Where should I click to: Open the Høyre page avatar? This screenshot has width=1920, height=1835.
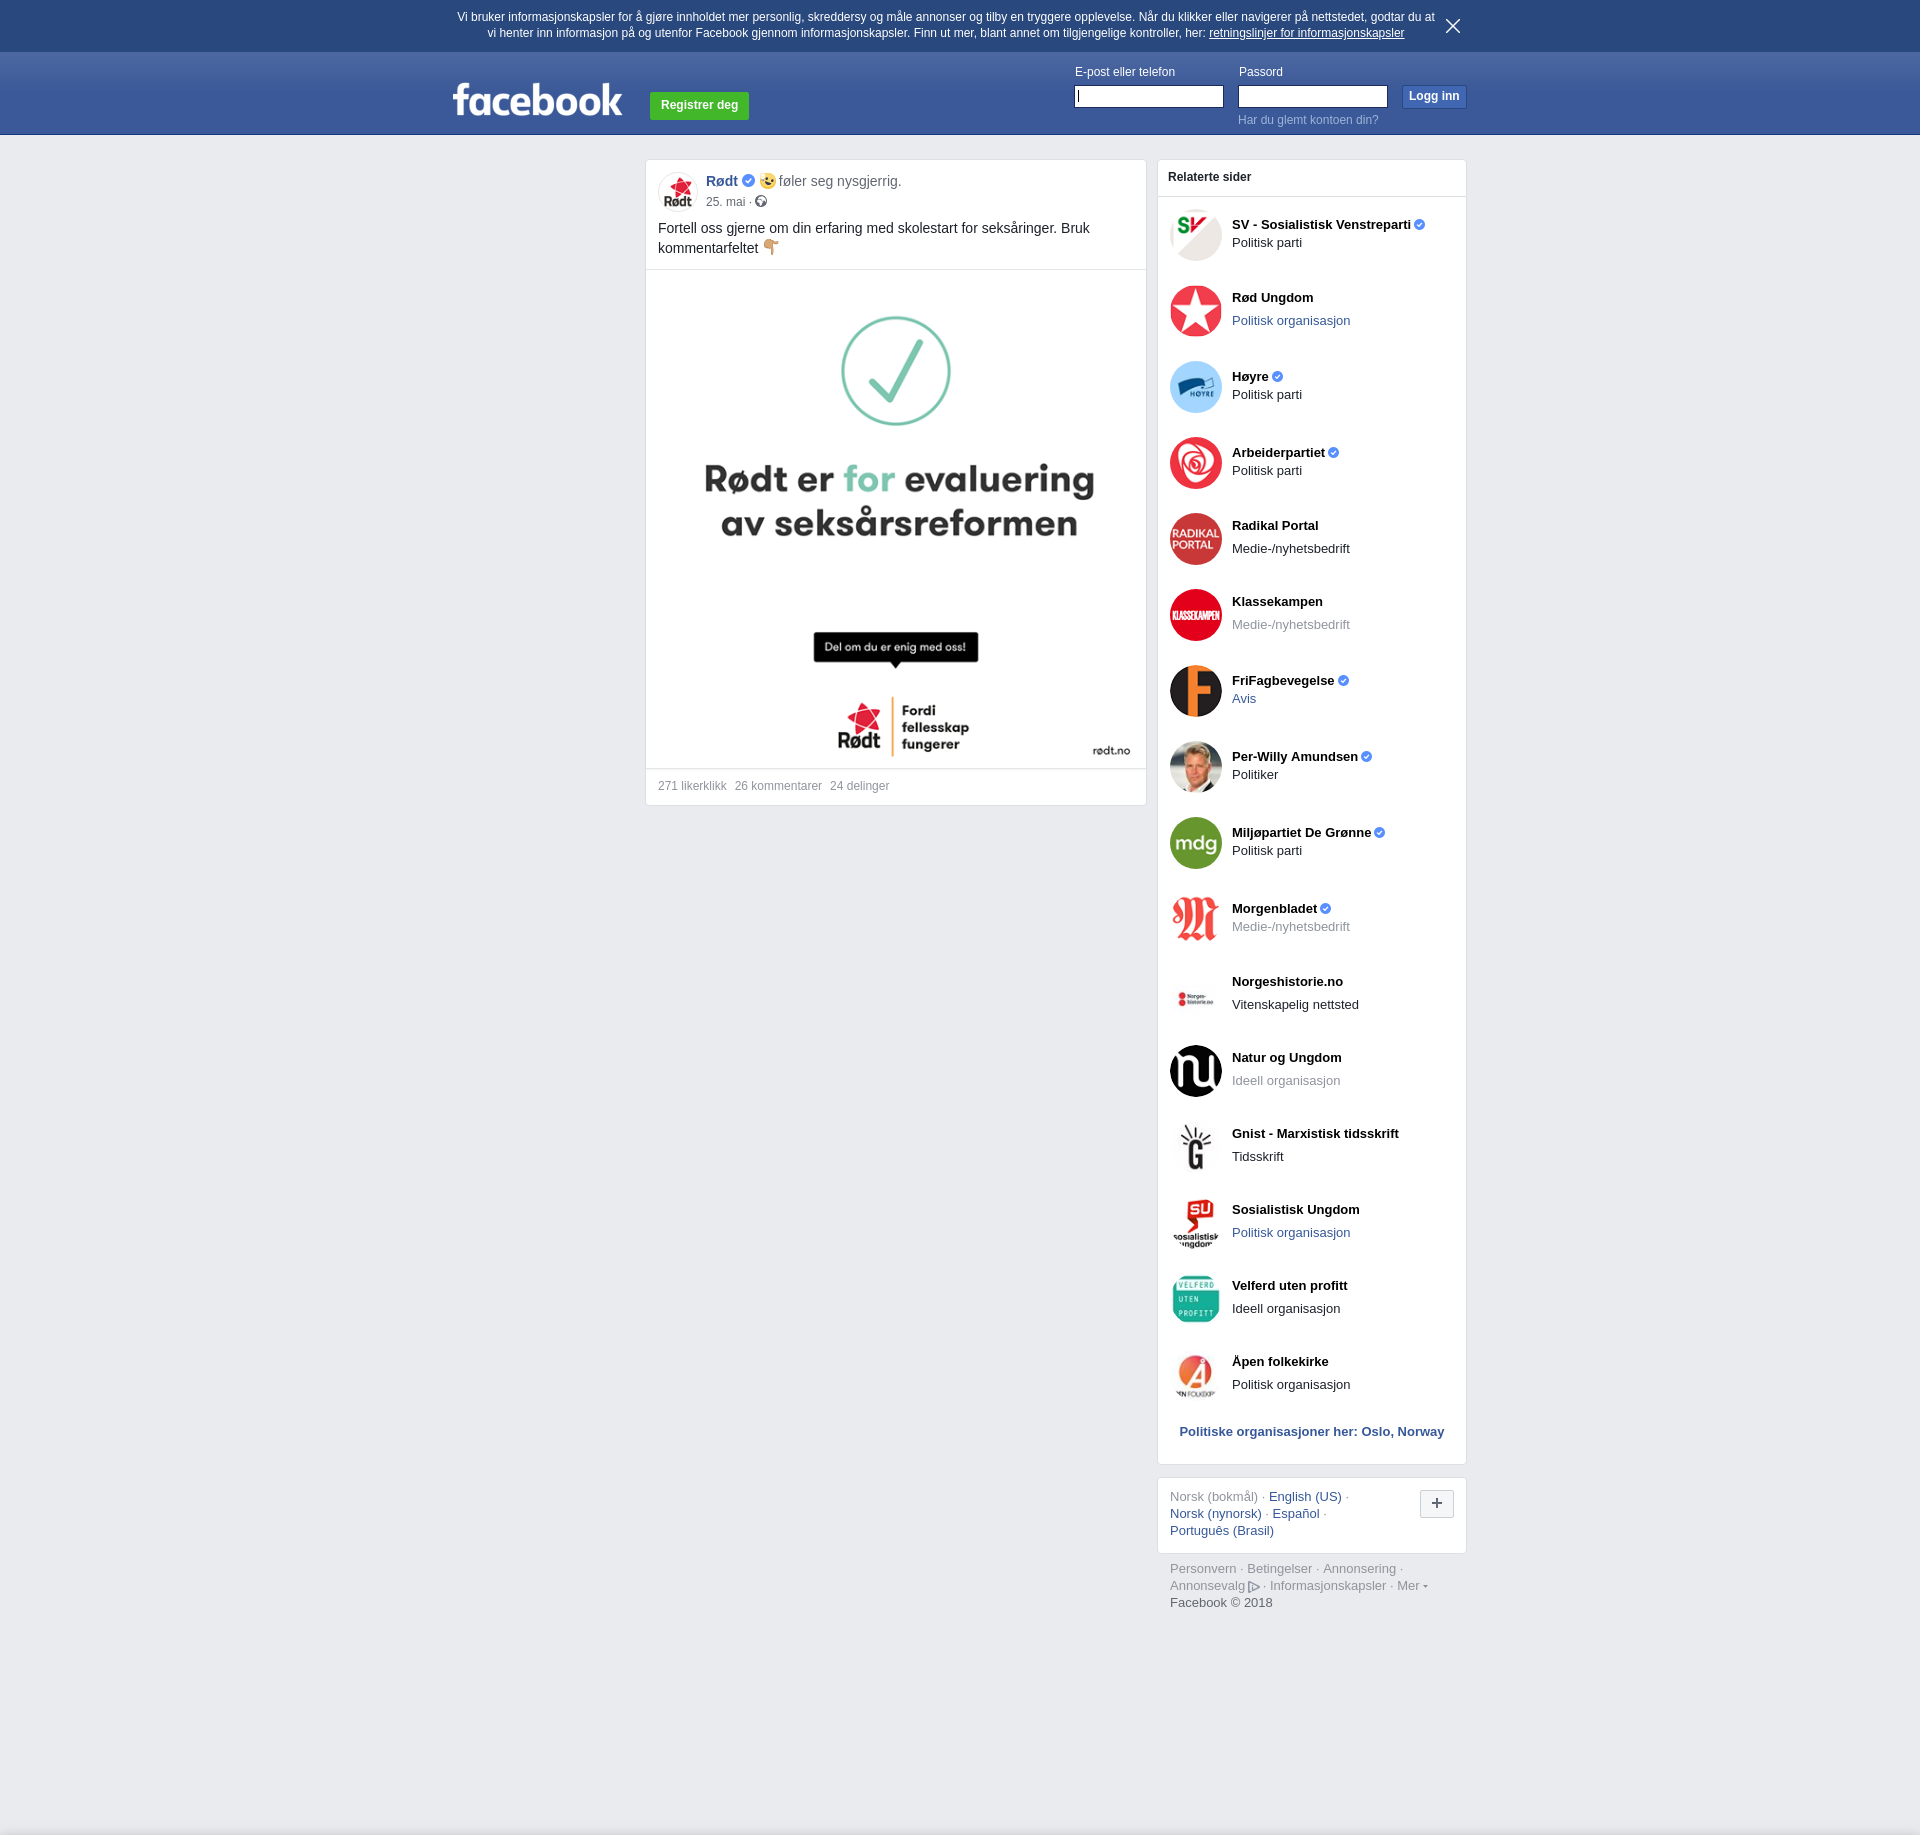pyautogui.click(x=1196, y=387)
